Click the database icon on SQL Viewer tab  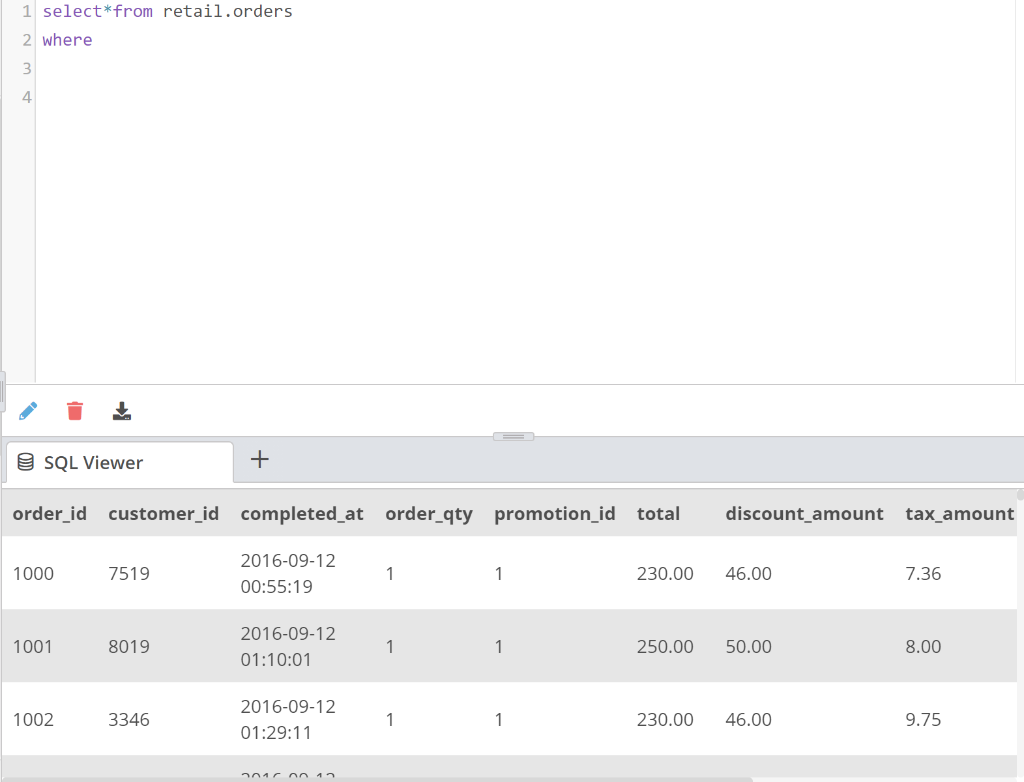pos(24,461)
